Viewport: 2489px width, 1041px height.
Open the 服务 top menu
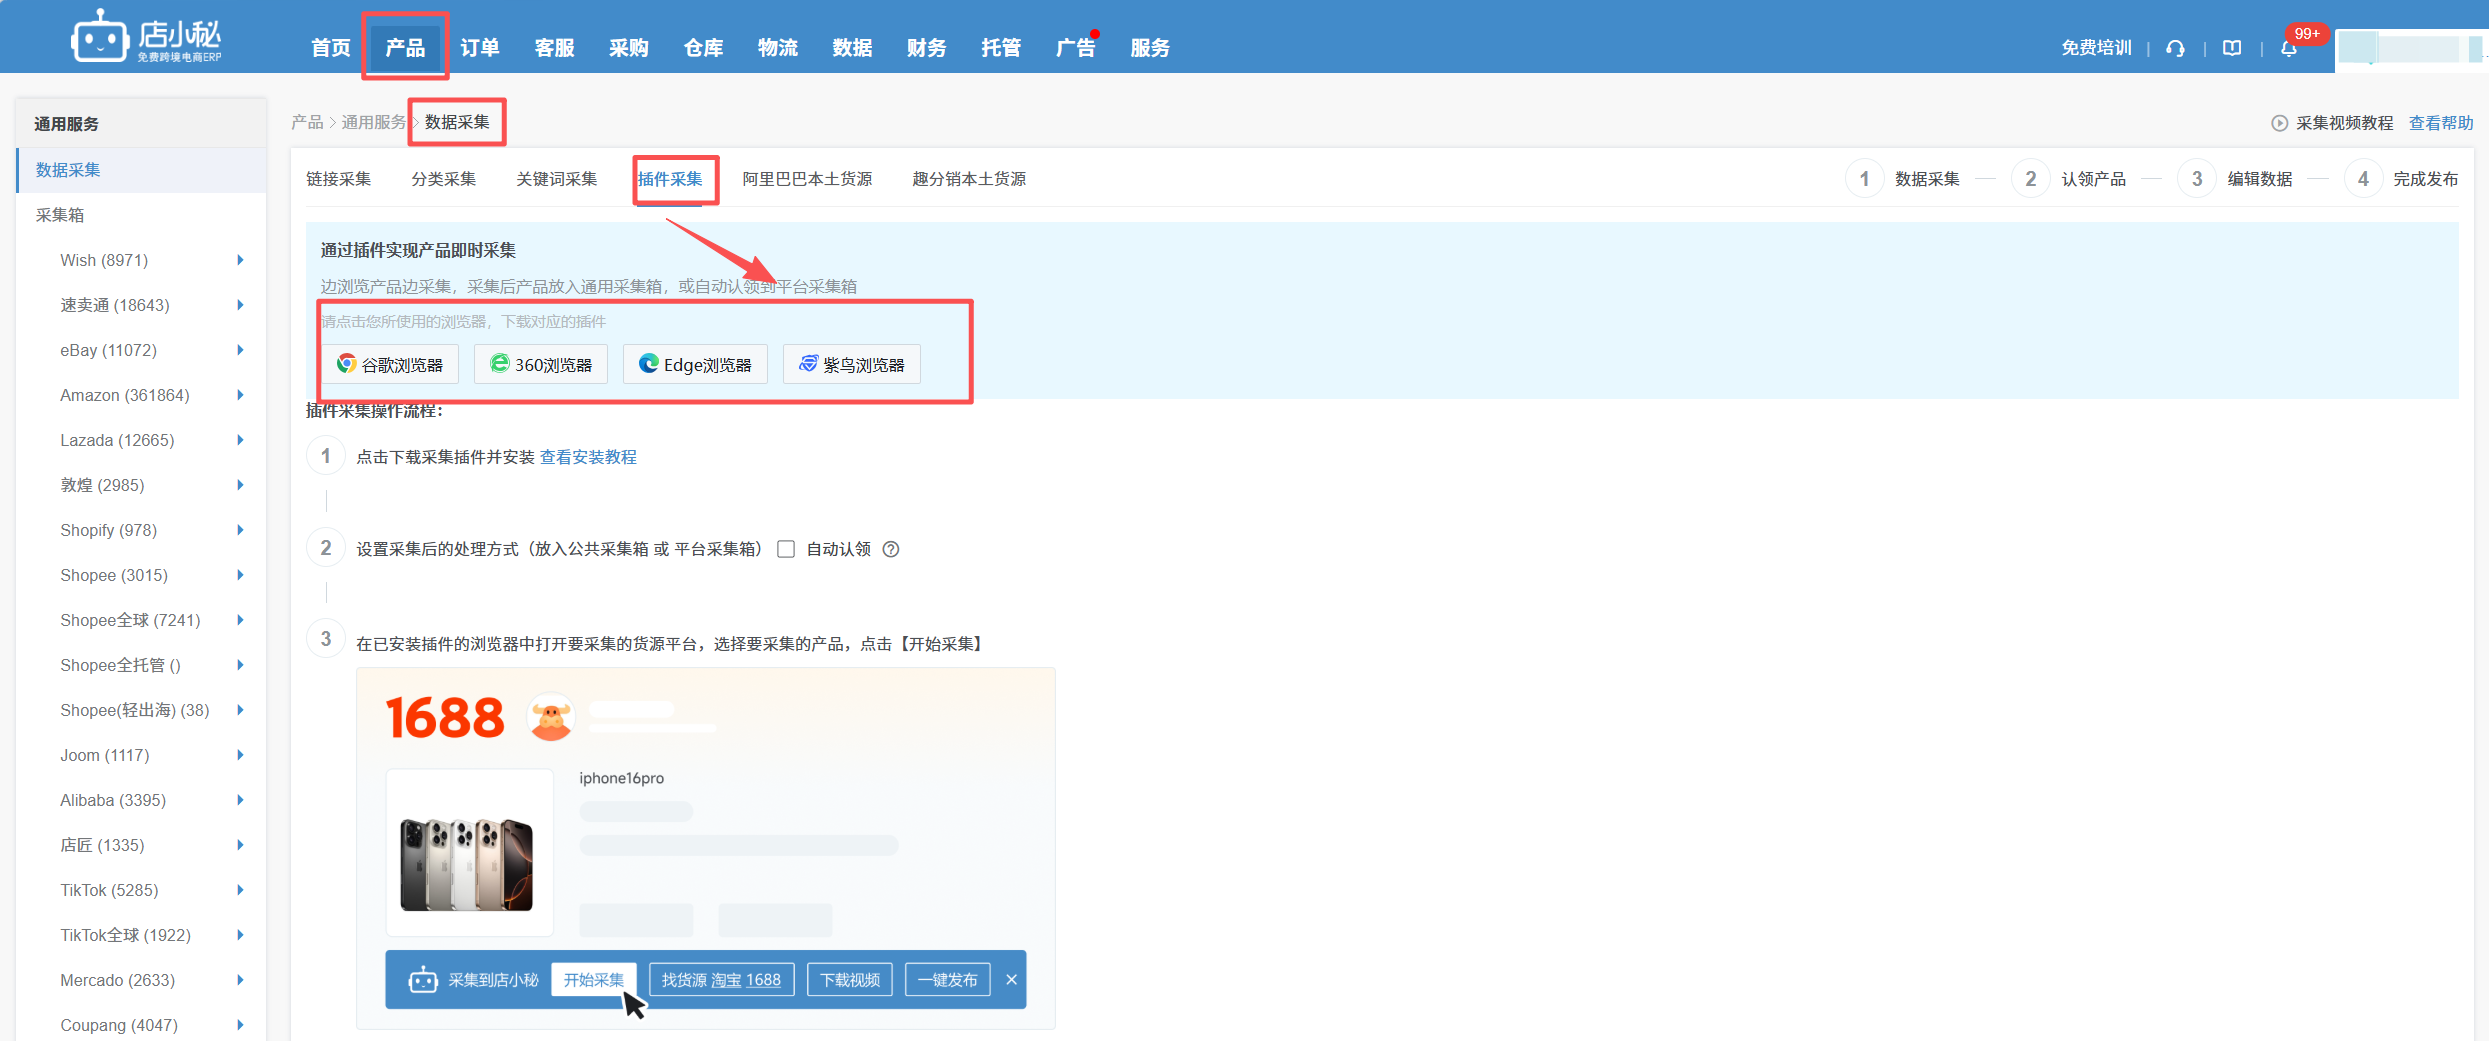click(1150, 48)
